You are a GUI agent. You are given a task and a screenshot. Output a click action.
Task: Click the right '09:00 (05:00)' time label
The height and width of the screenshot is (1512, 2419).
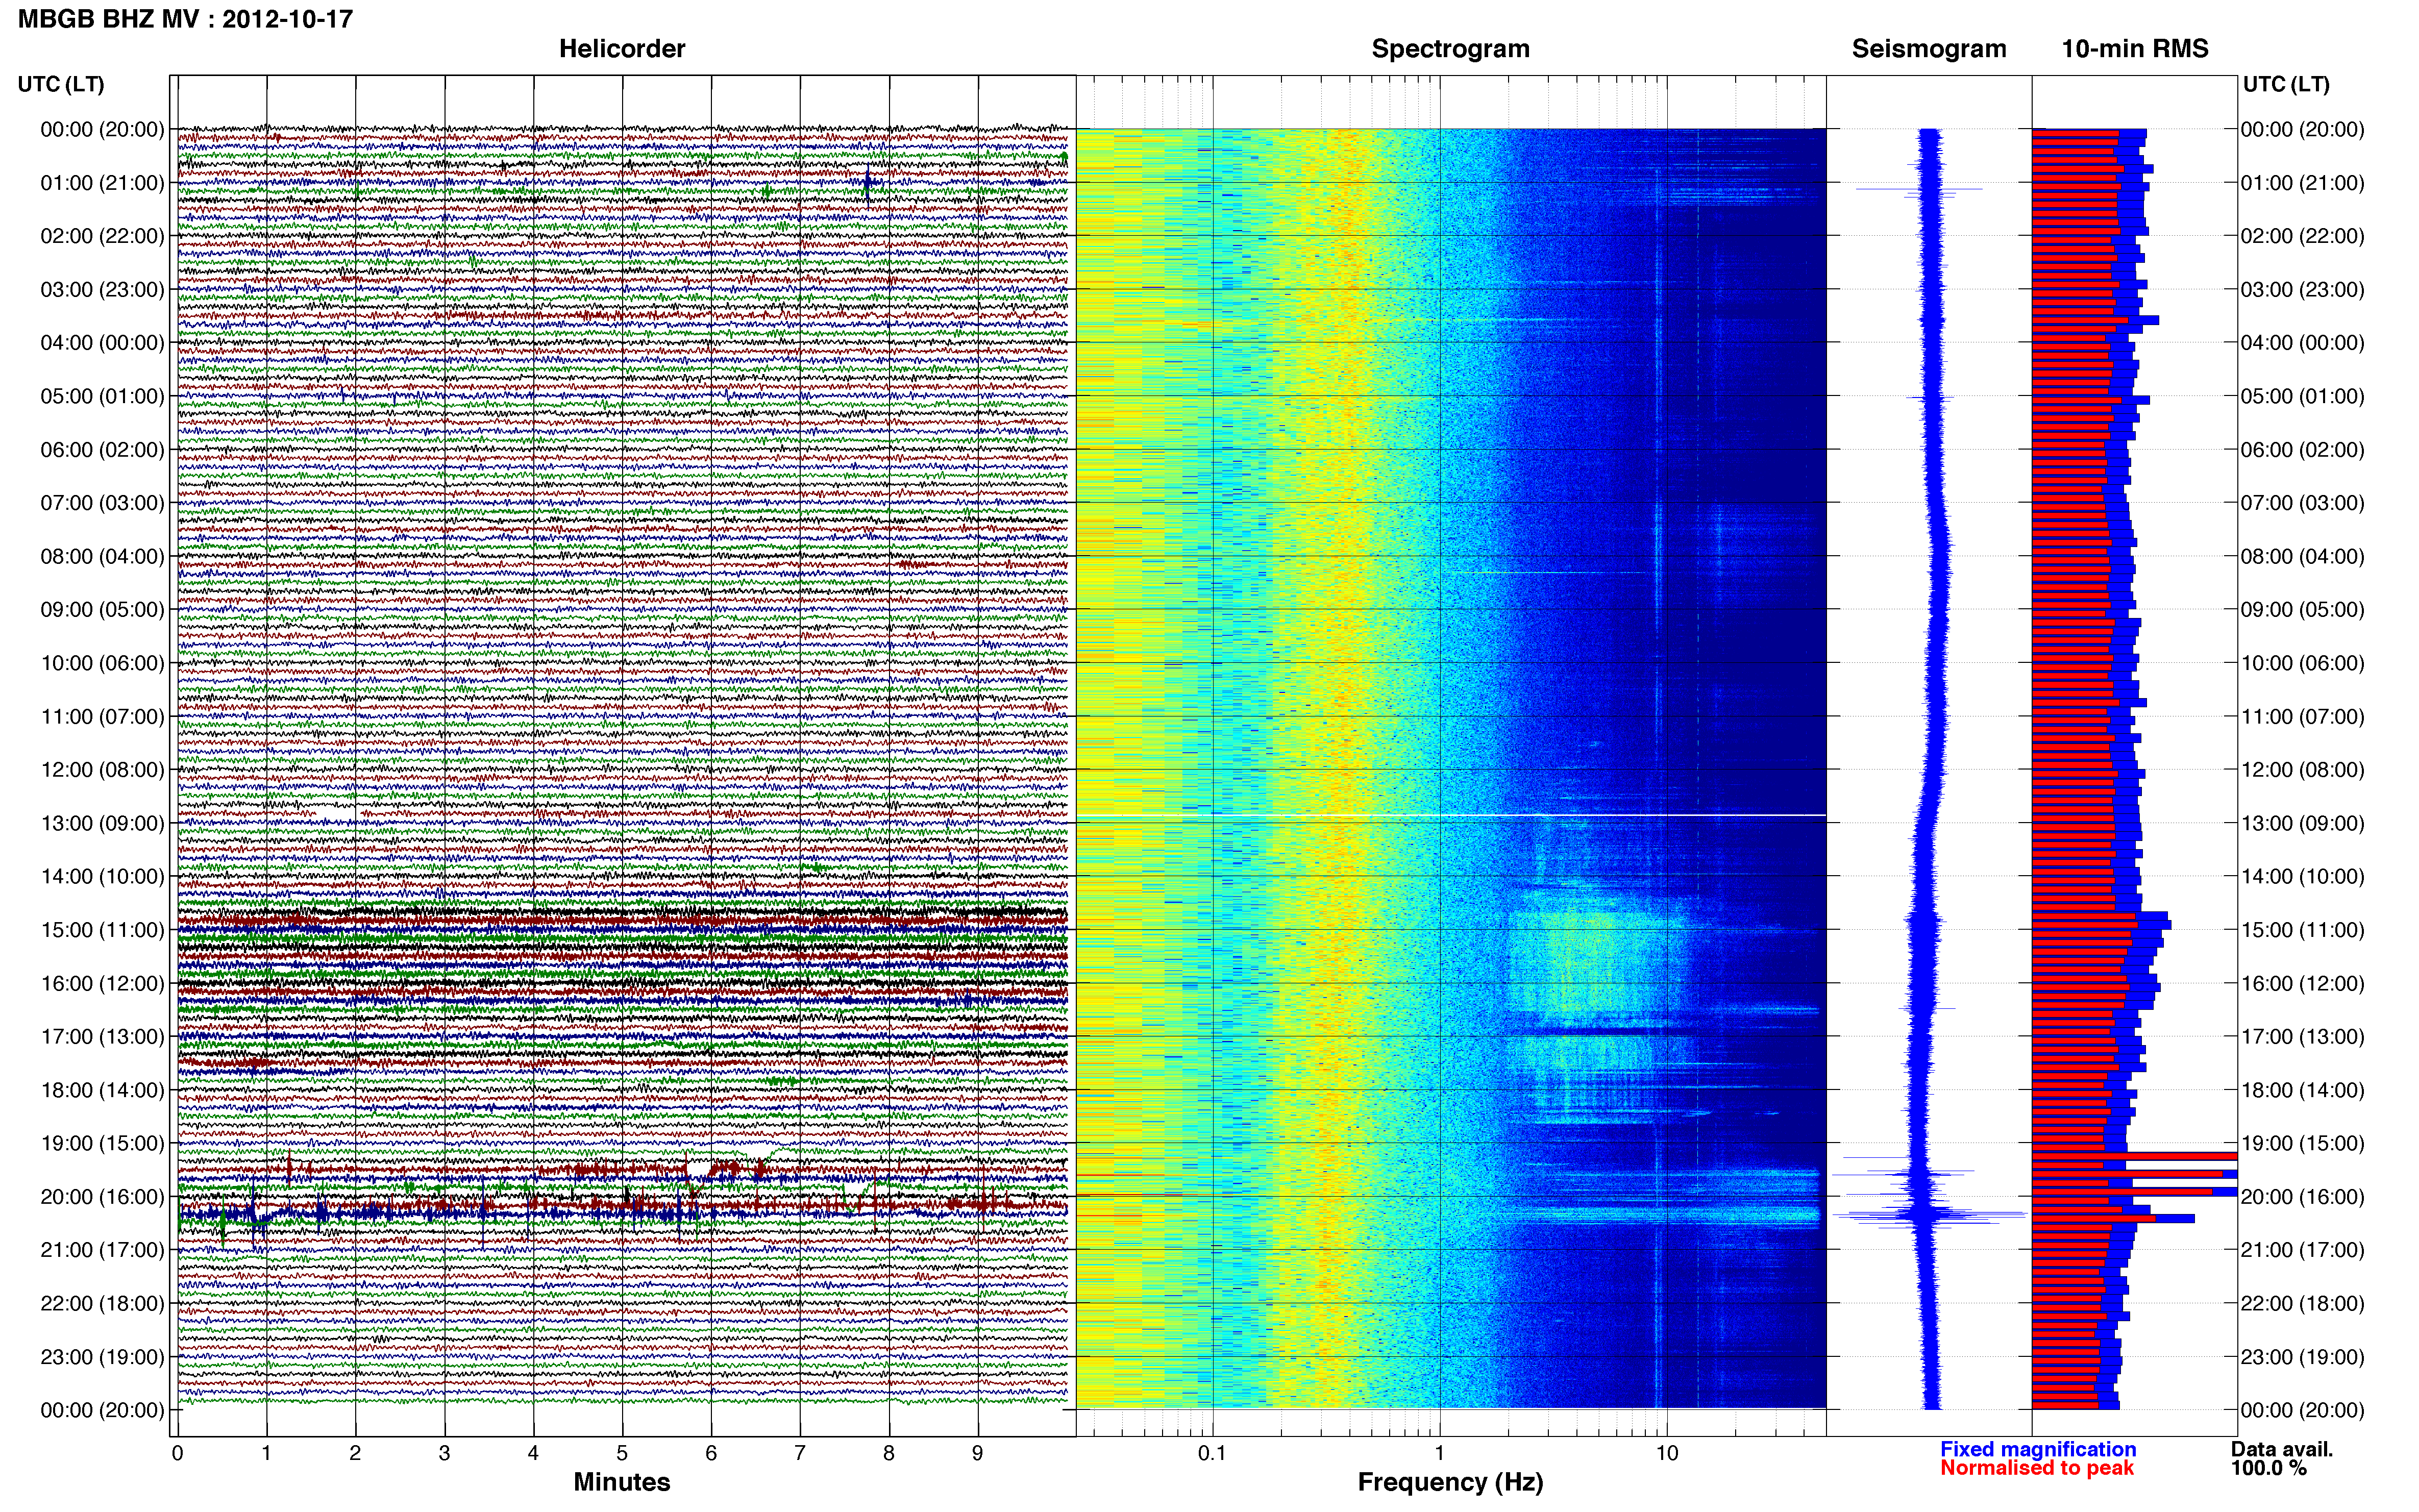2302,610
